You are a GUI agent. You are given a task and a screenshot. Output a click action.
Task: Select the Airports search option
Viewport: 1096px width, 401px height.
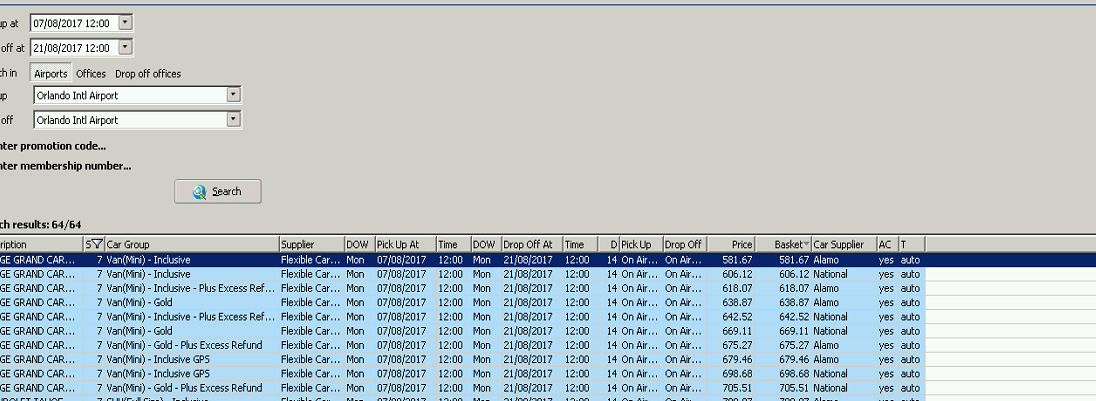[51, 73]
